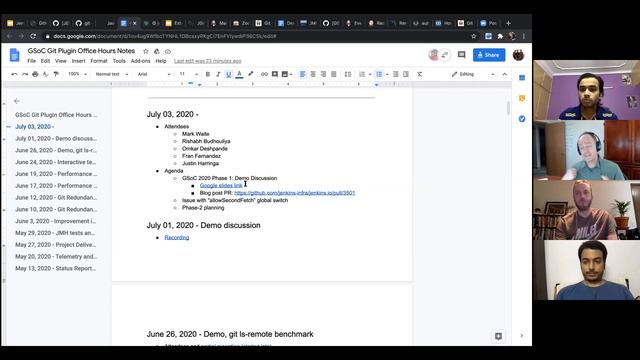Increase the indent level
Image resolution: width=640 pixels, height=360 pixels.
coord(406,74)
